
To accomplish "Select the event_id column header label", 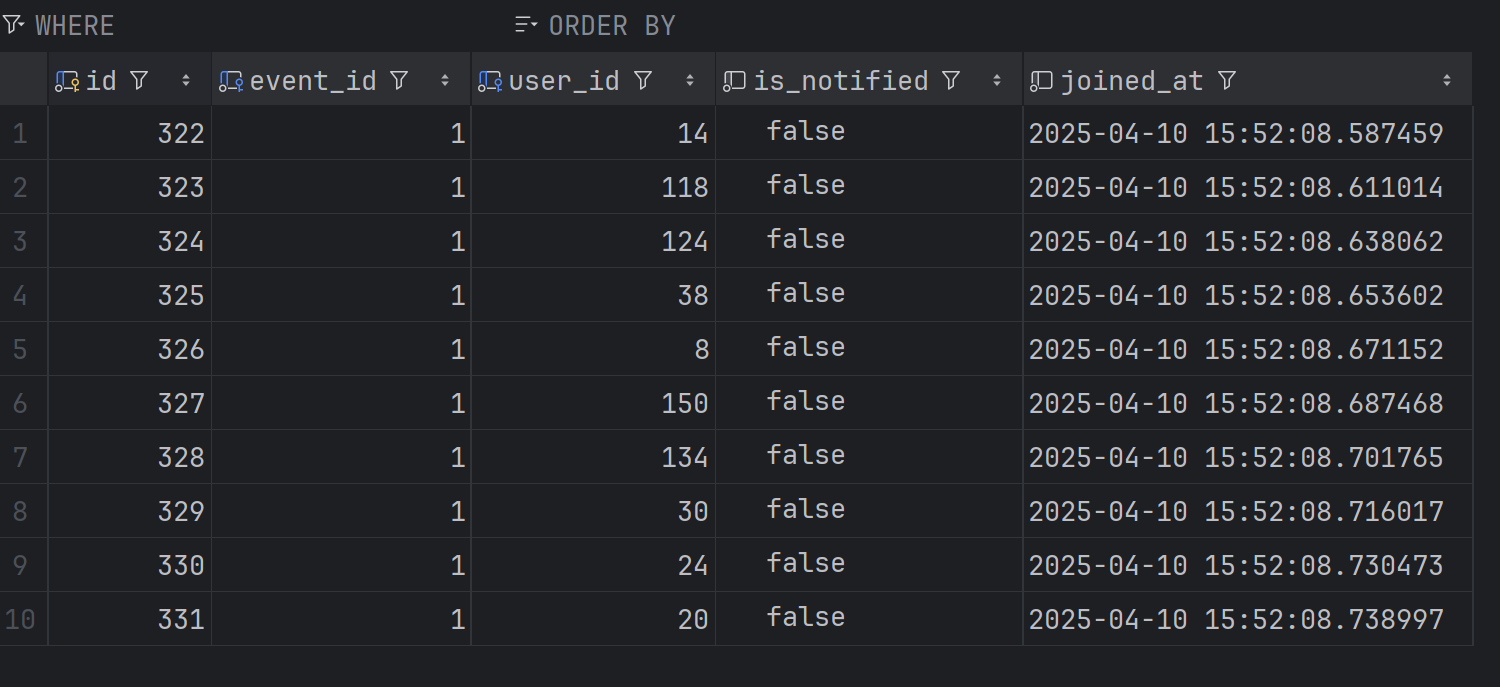I will point(313,81).
